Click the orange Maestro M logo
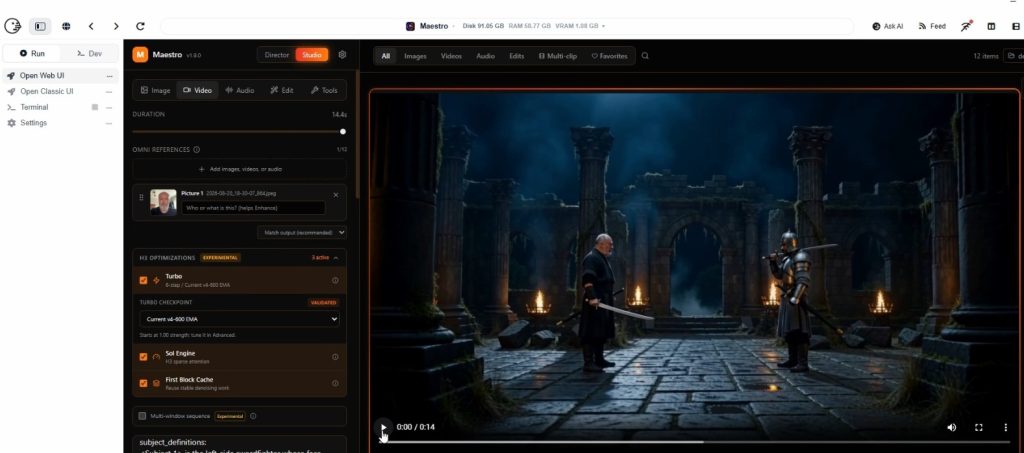The height and width of the screenshot is (453, 1024). coord(140,55)
